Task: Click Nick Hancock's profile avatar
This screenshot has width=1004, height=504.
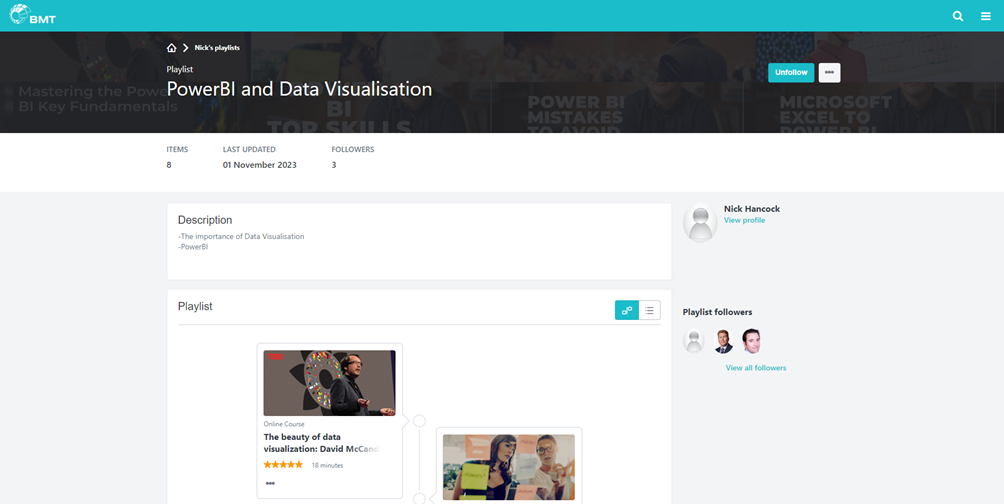Action: coord(700,222)
